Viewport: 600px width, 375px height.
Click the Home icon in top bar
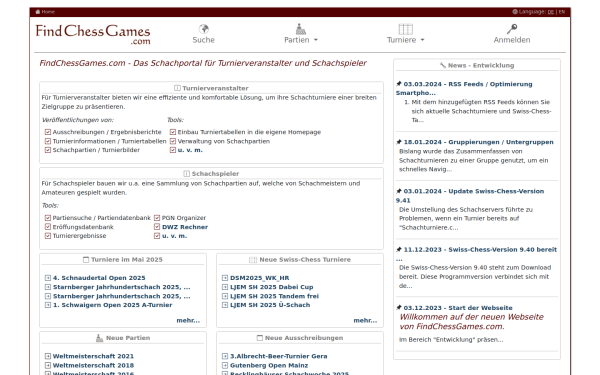click(x=38, y=12)
